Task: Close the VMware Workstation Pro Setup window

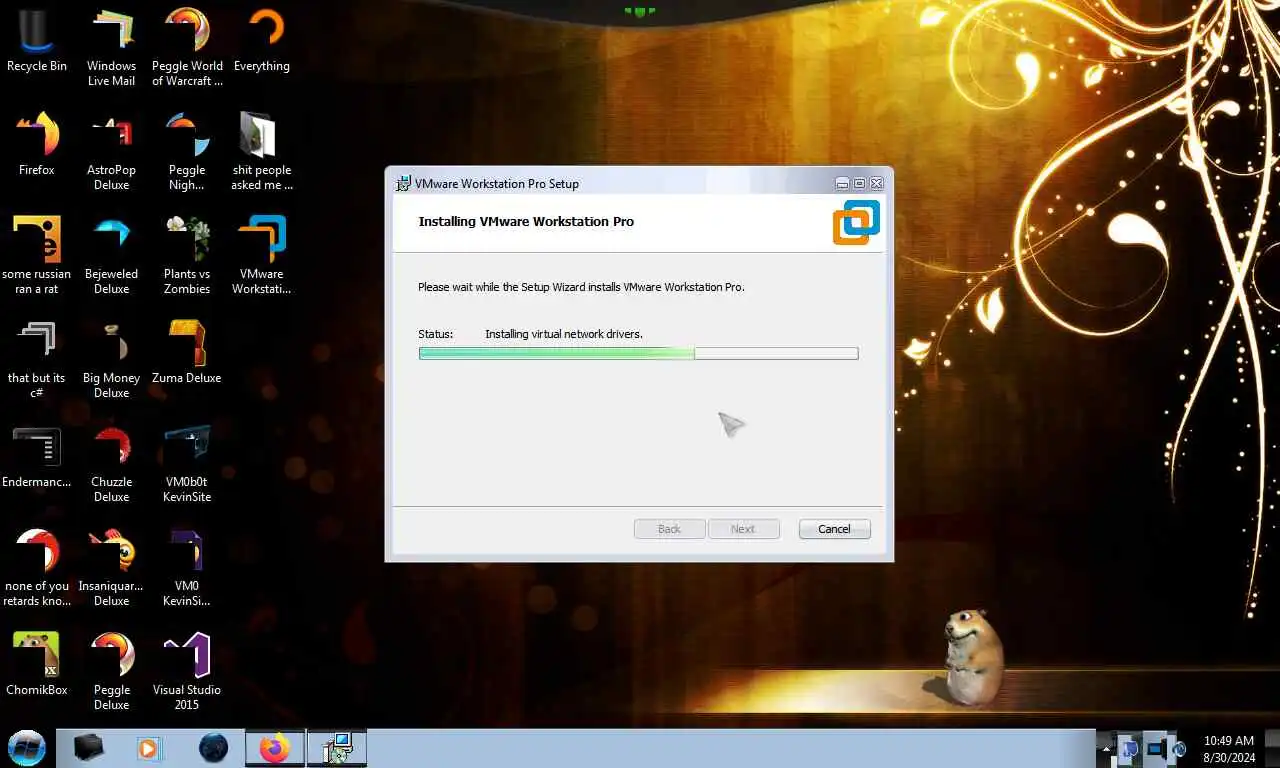Action: pyautogui.click(x=876, y=183)
